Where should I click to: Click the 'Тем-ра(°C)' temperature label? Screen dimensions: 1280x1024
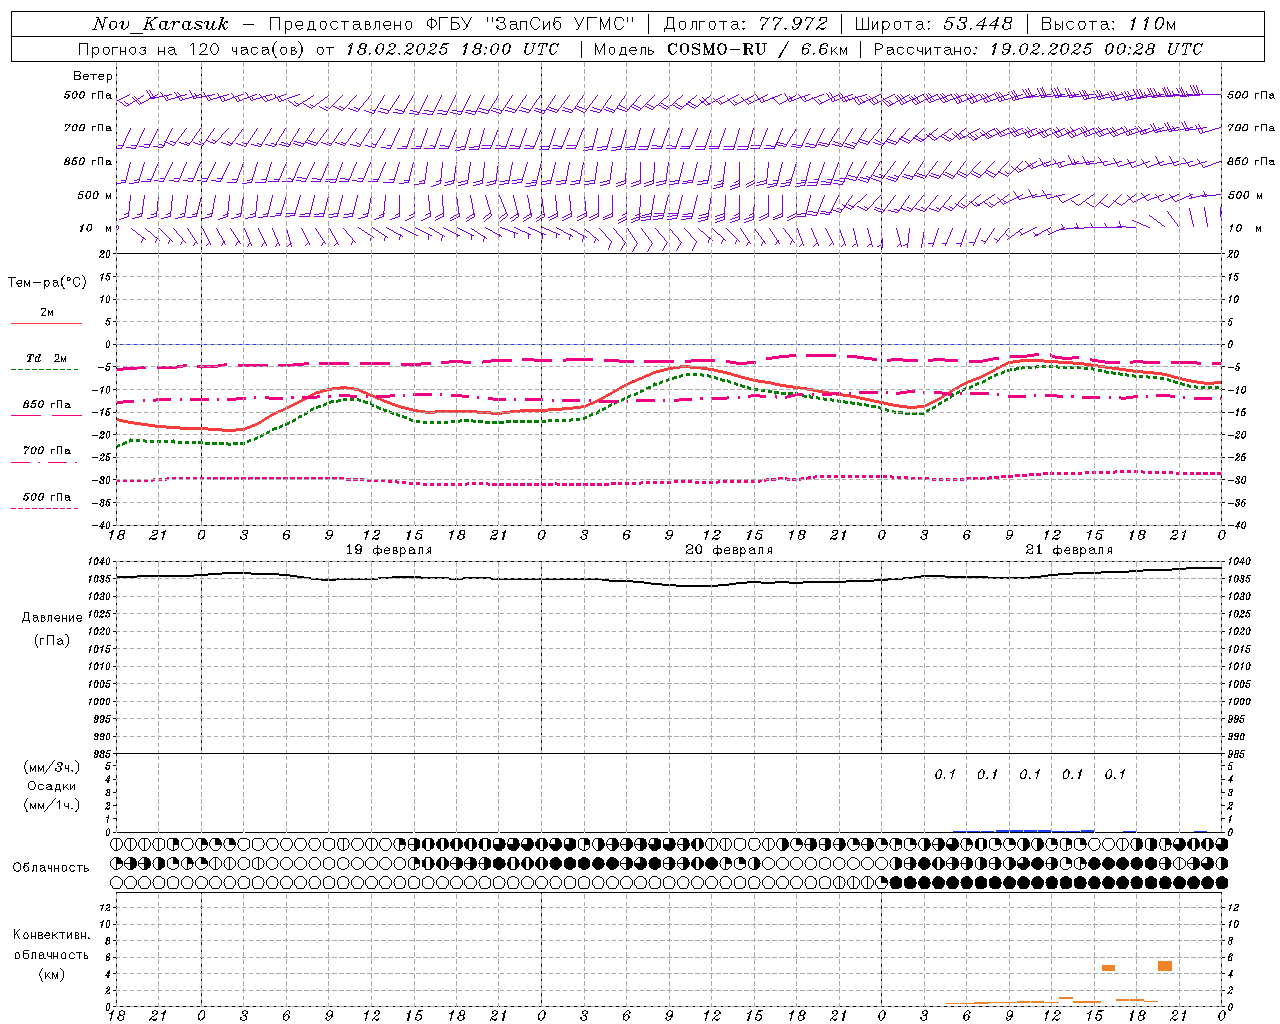tap(47, 283)
